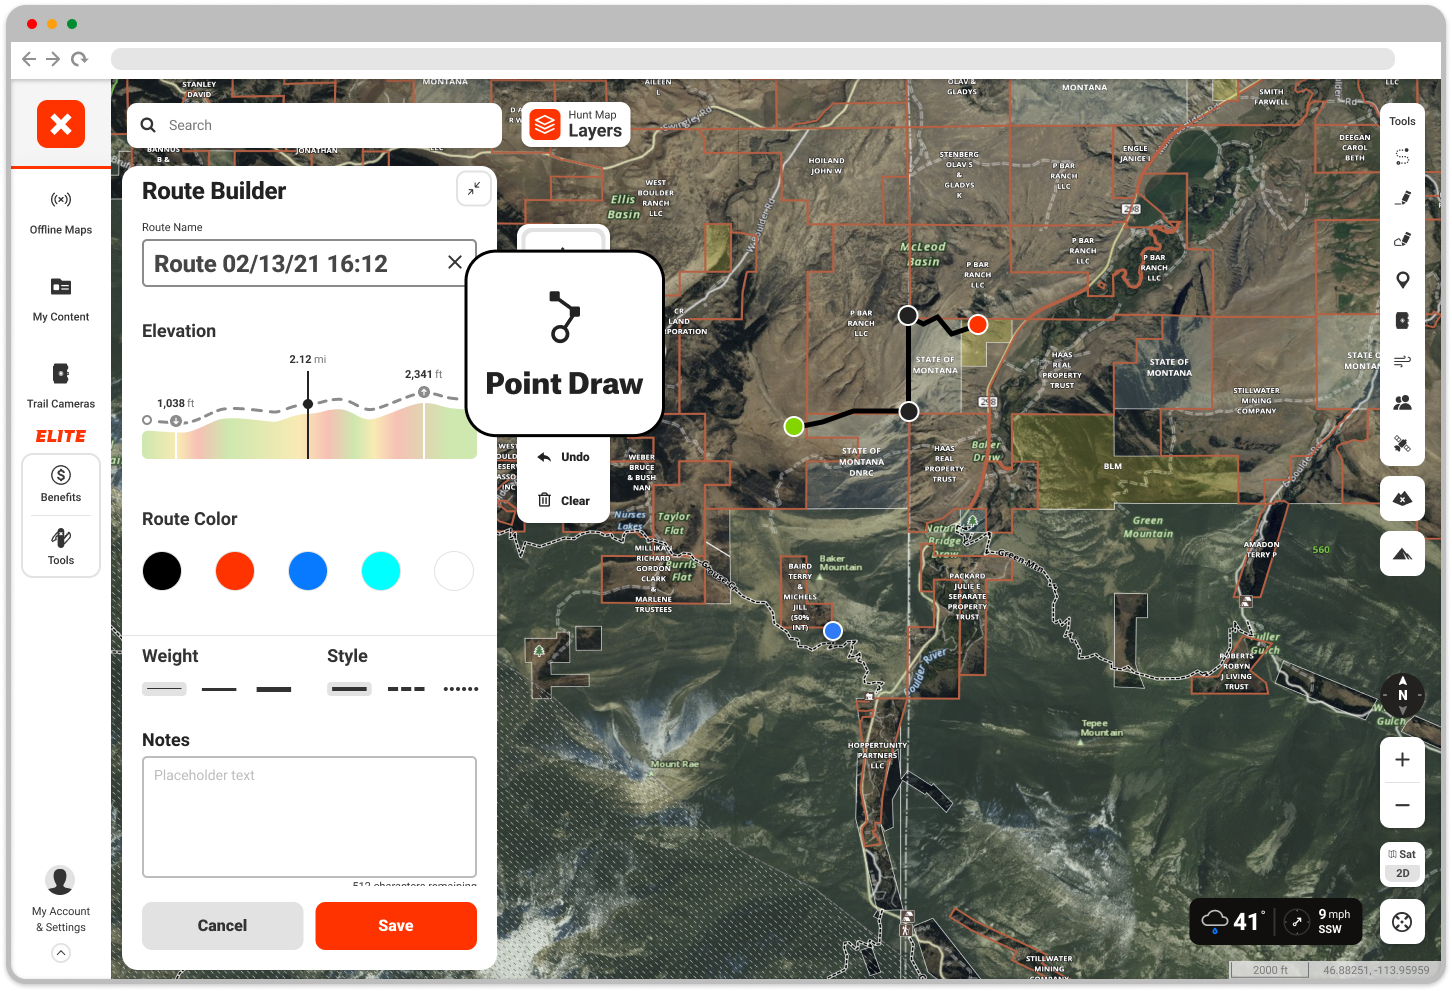Click the red route end point

(978, 324)
